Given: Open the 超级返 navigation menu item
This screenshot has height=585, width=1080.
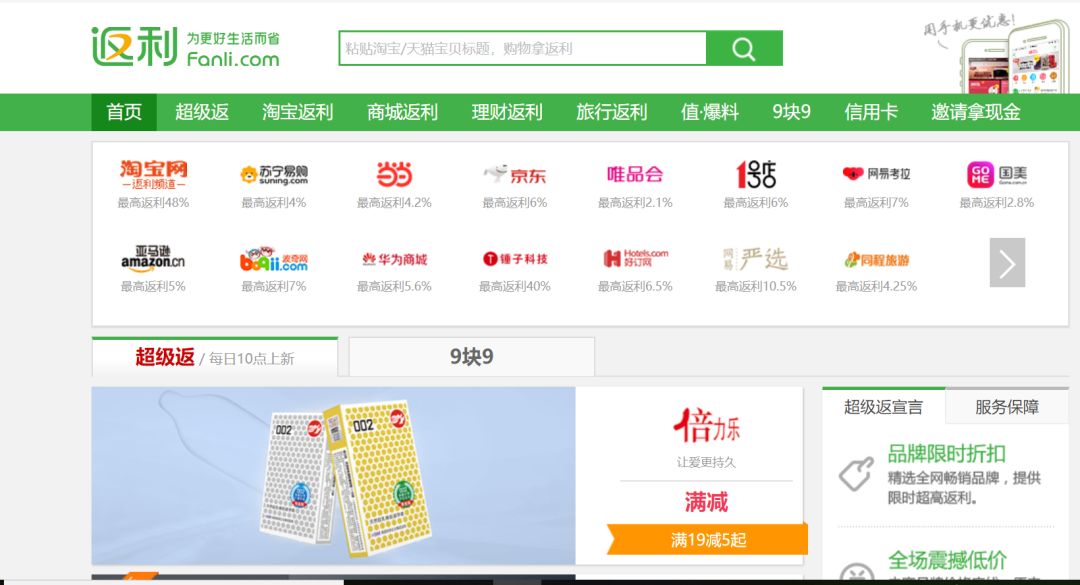Looking at the screenshot, I should (202, 112).
